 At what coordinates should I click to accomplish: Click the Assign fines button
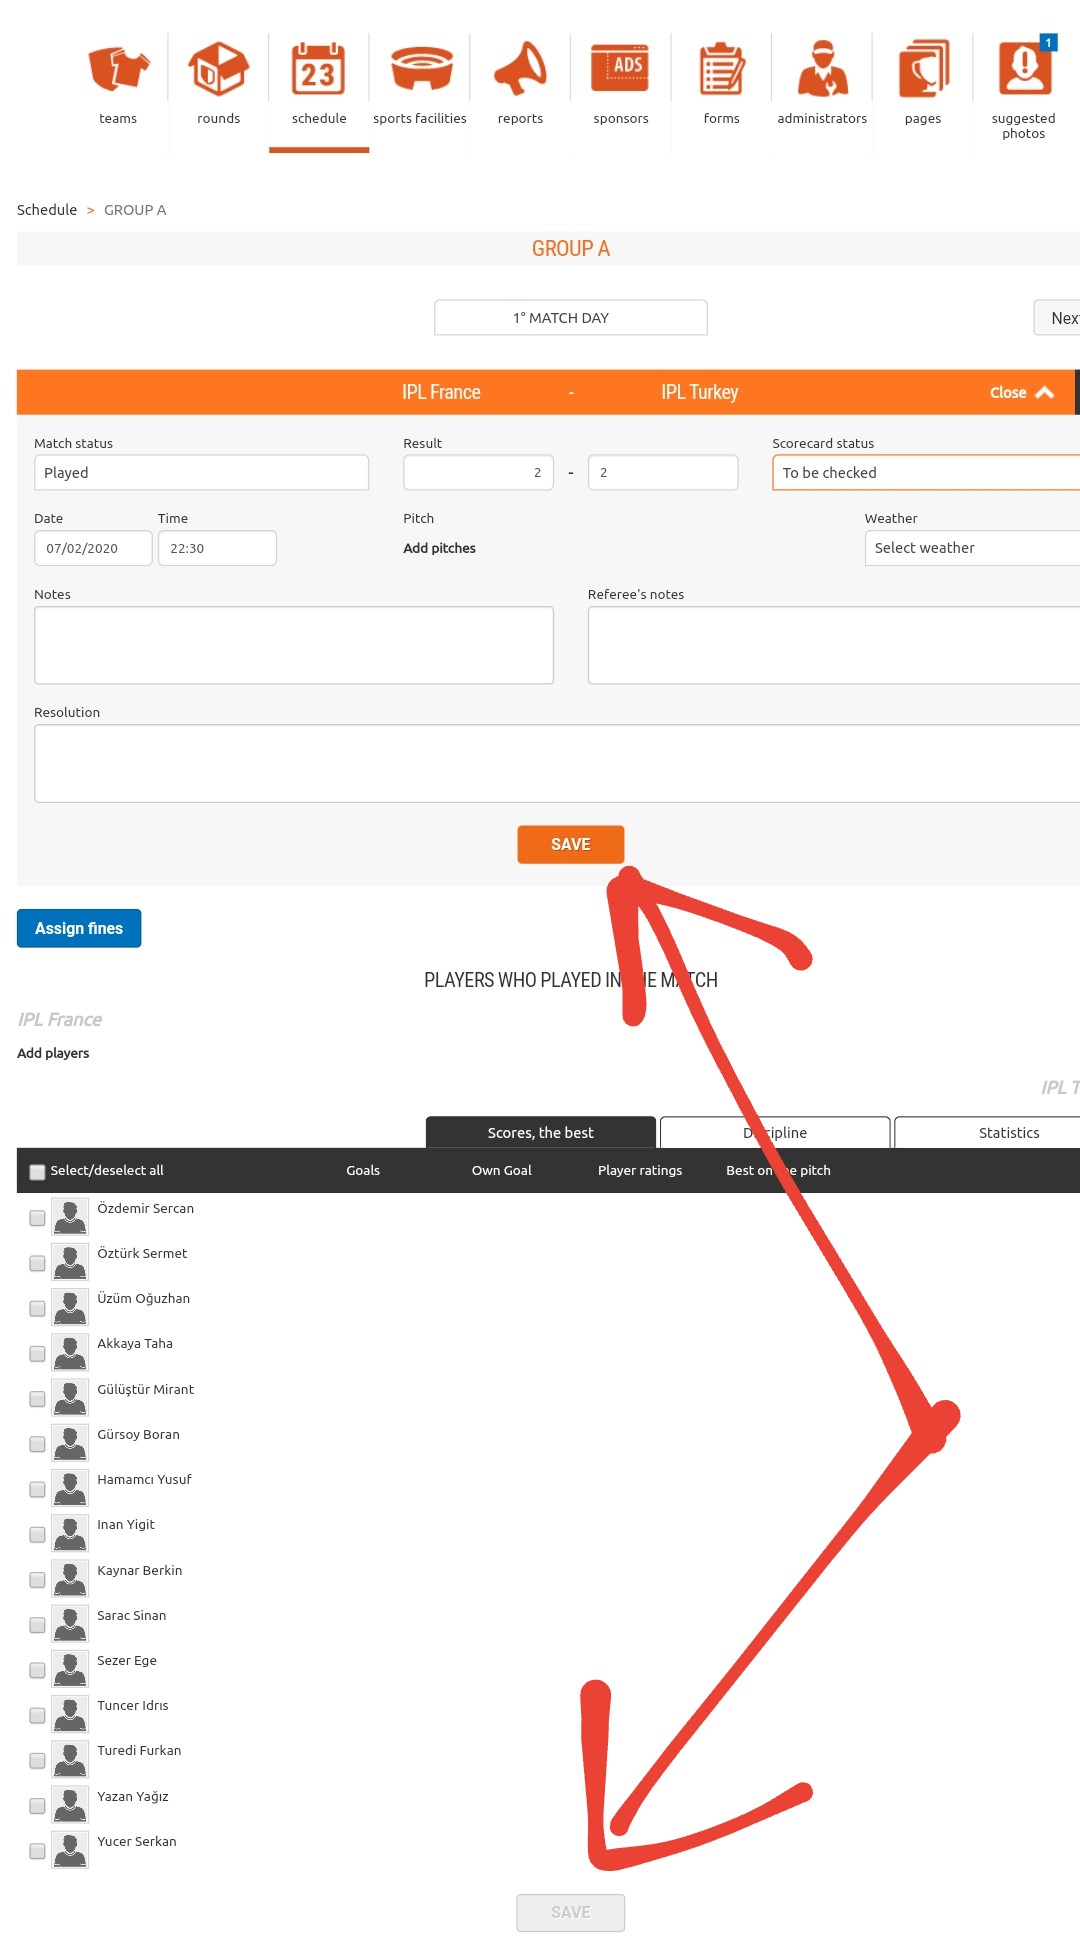(79, 928)
